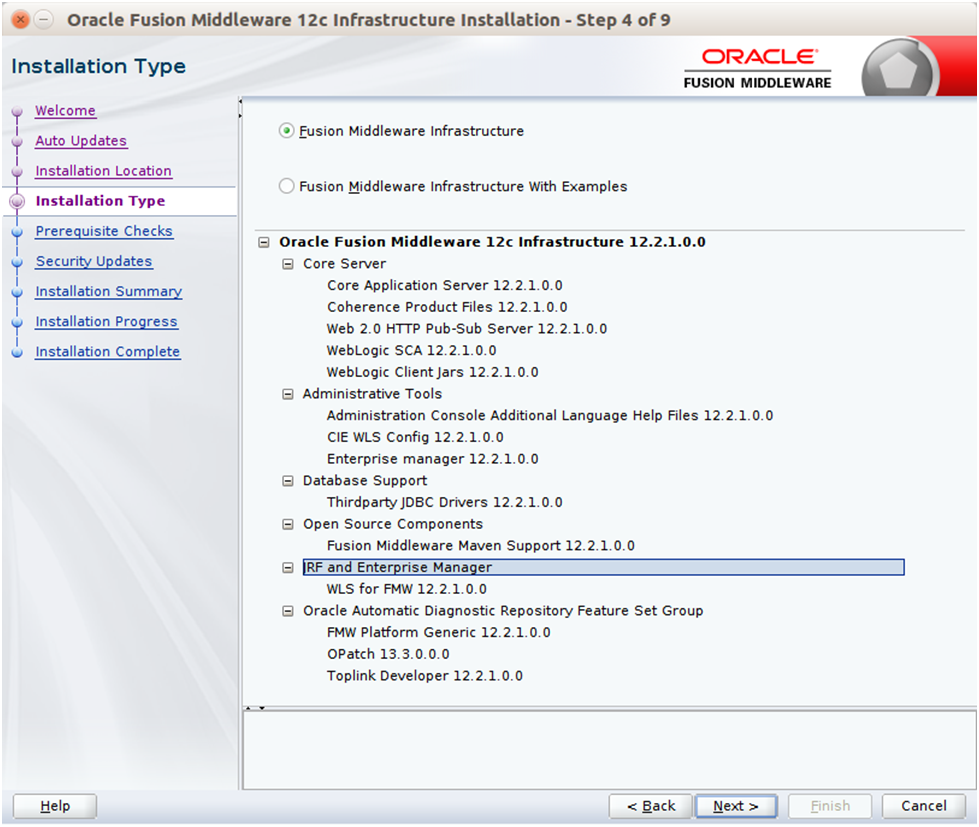Viewport: 979px width, 827px height.
Task: Click the Prerequisite Checks step bullet icon
Action: [17, 232]
